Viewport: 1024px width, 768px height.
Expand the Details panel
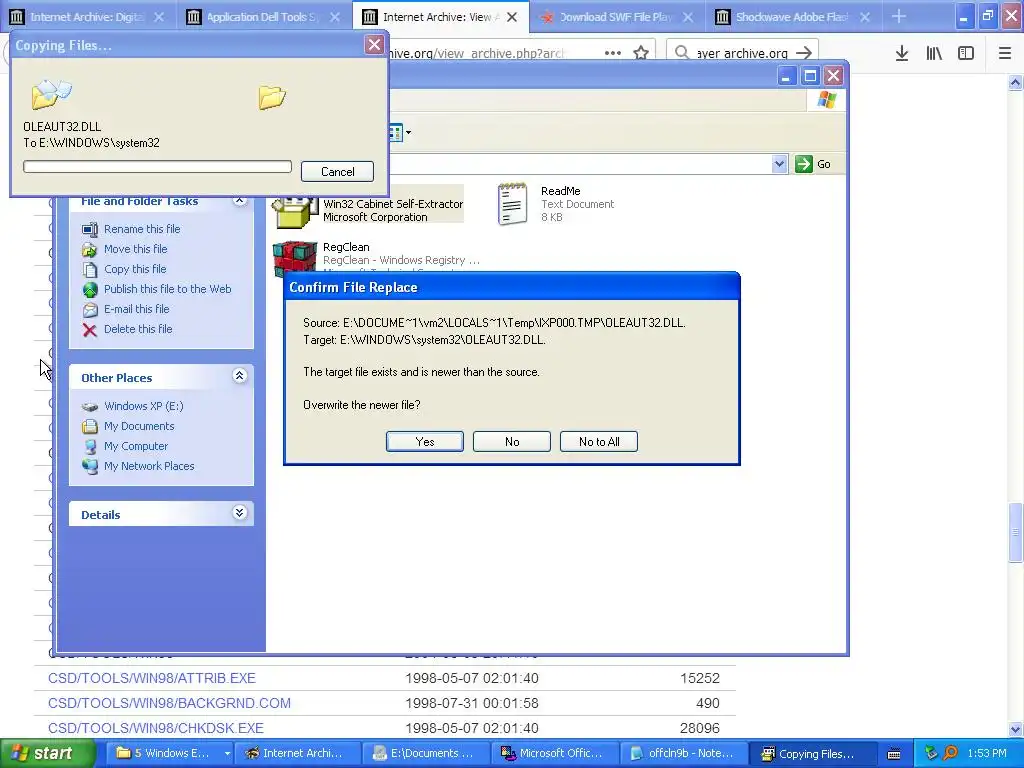[240, 513]
